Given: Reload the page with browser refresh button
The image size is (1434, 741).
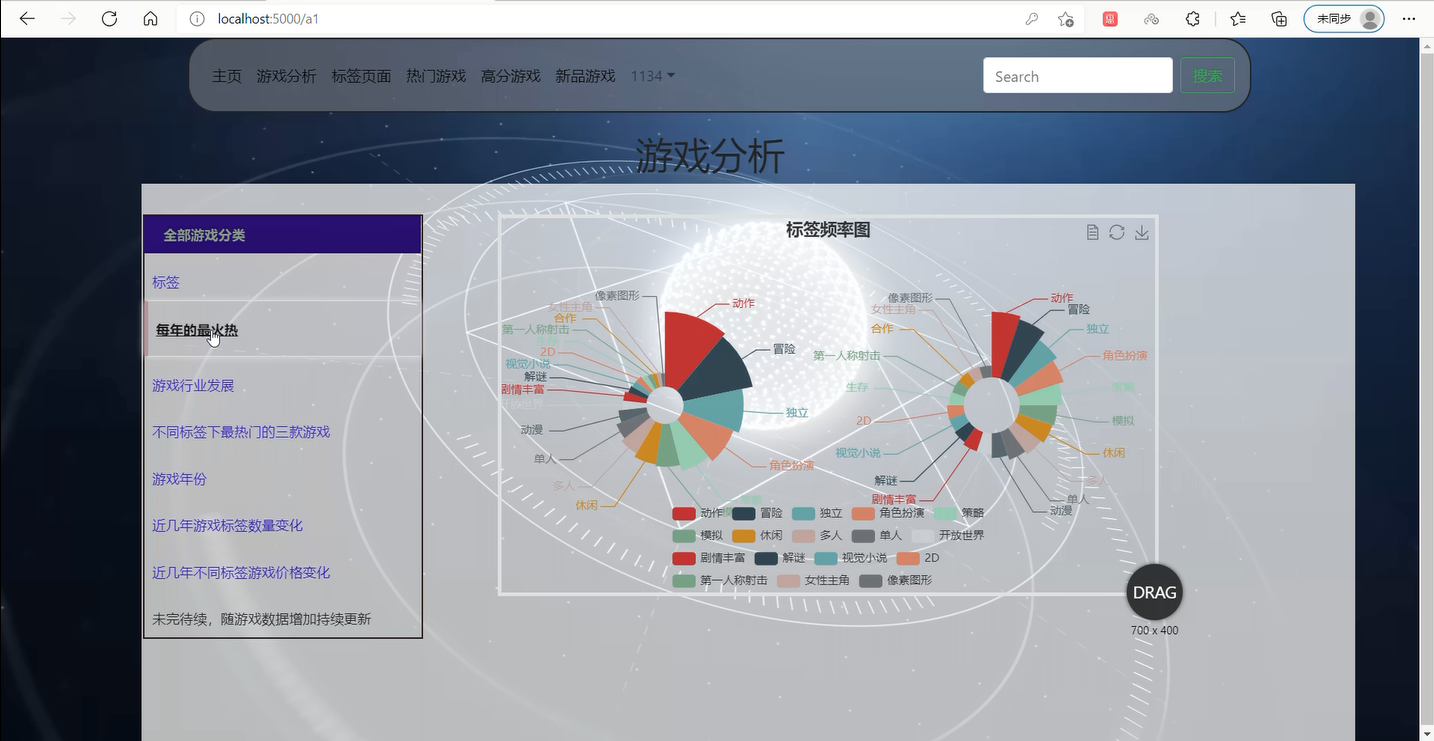Looking at the screenshot, I should click(x=110, y=19).
